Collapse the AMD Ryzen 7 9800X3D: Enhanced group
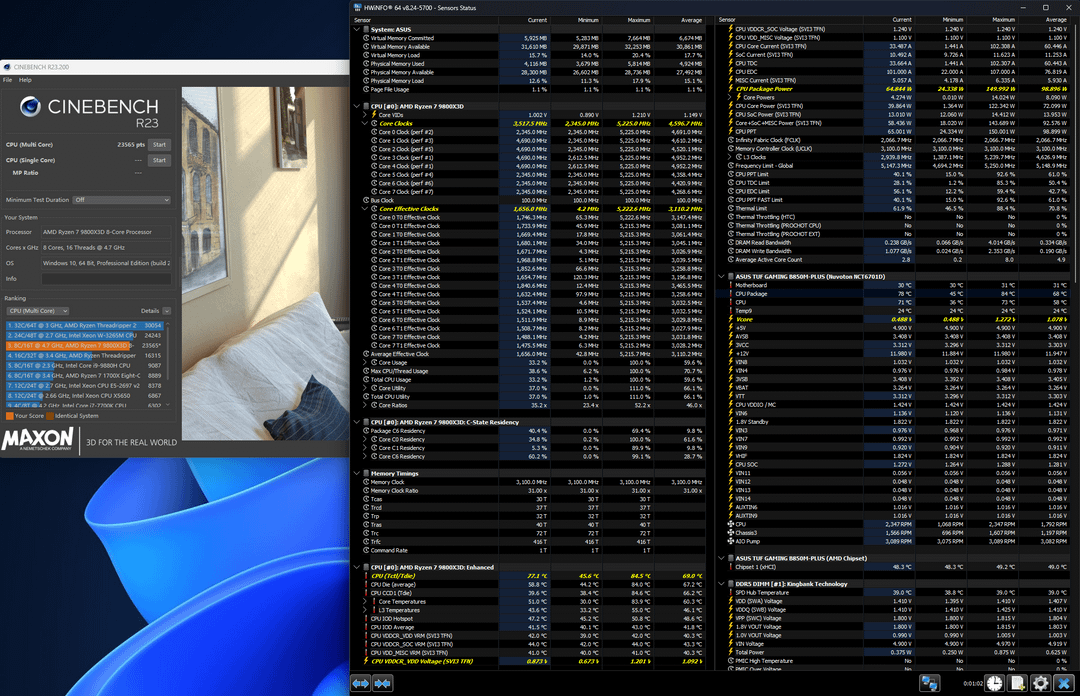Screen dimensions: 1080x696 [x=356, y=567]
